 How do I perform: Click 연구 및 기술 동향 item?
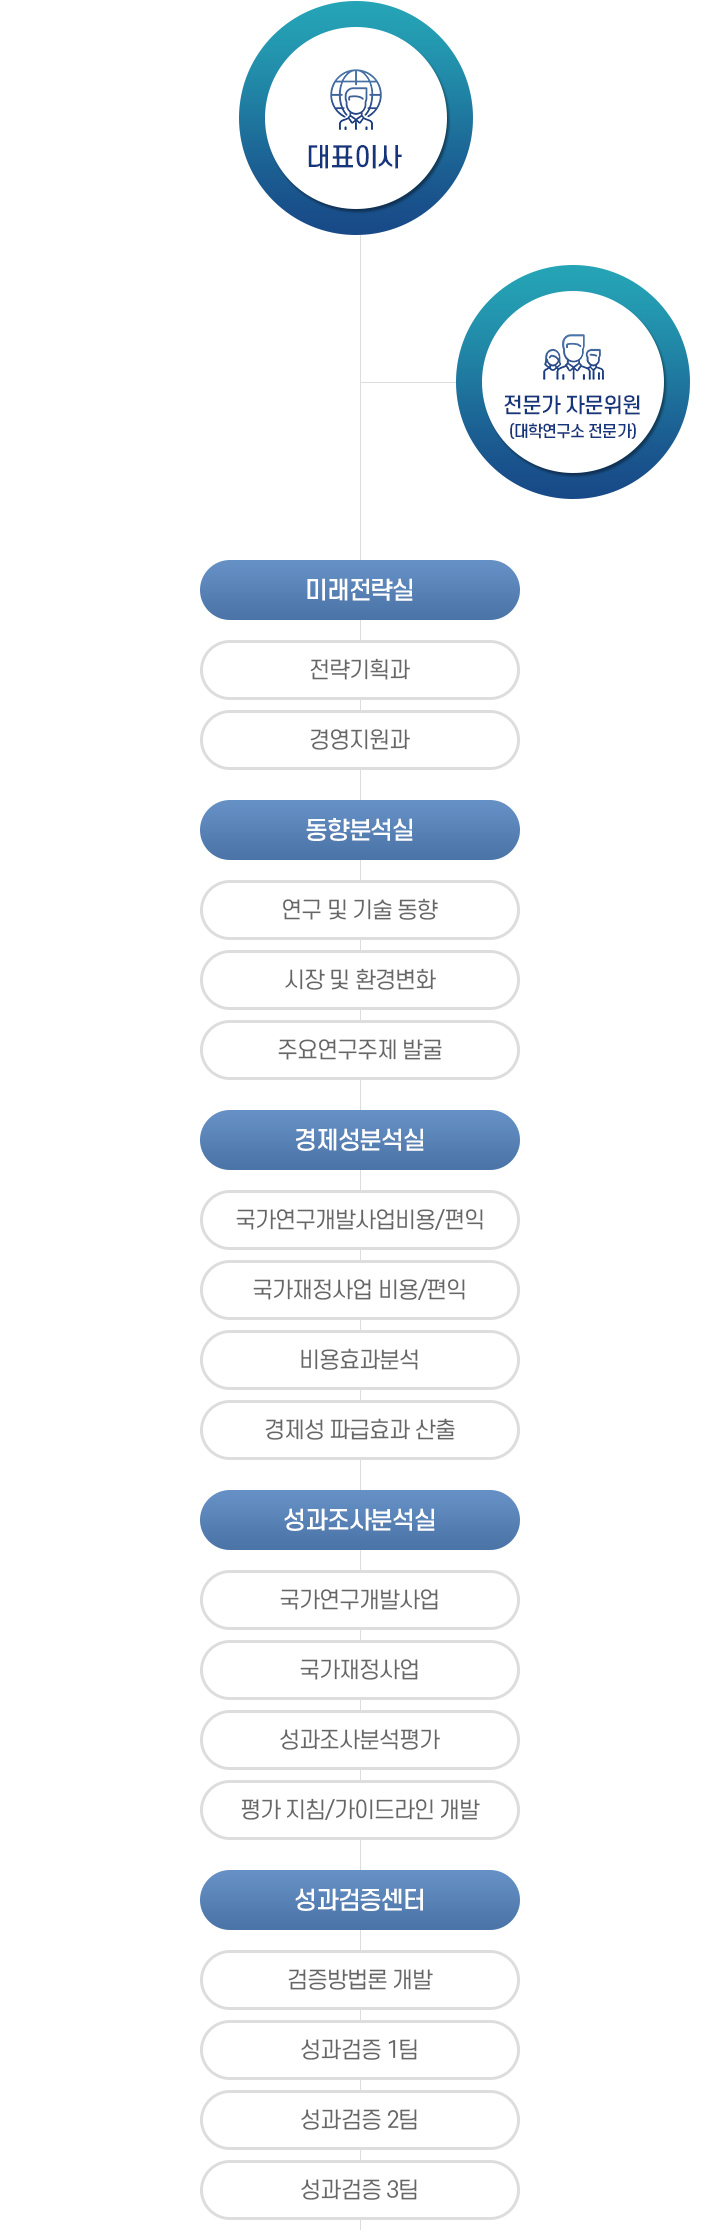pos(360,910)
